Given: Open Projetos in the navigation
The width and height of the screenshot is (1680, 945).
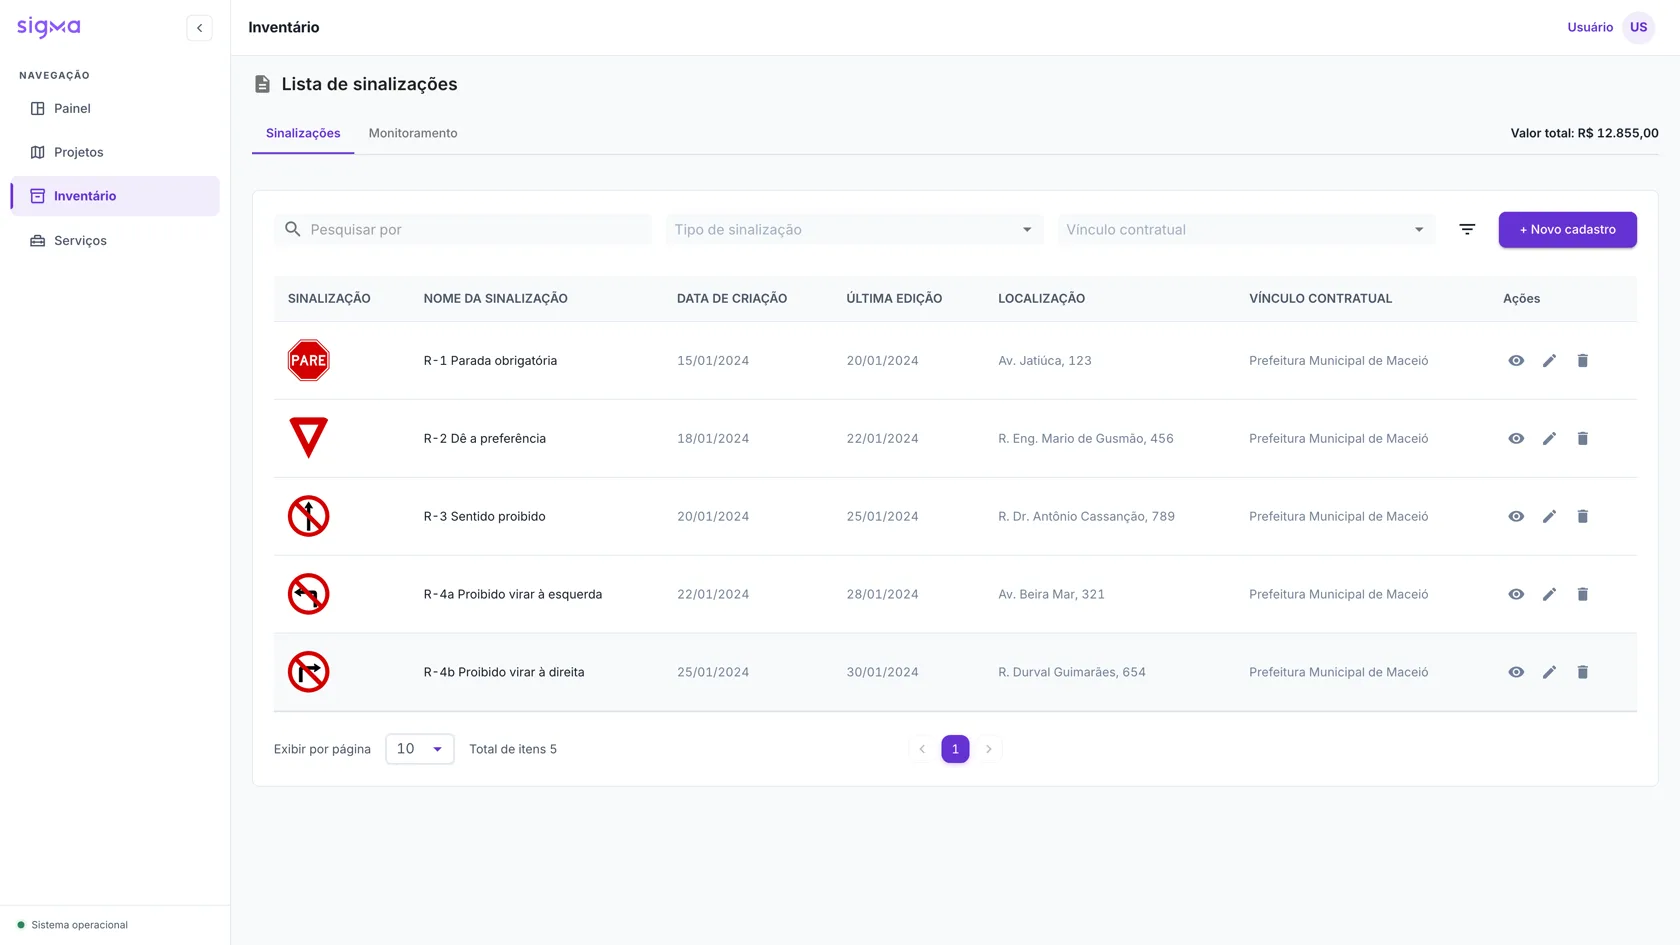Looking at the screenshot, I should 115,152.
